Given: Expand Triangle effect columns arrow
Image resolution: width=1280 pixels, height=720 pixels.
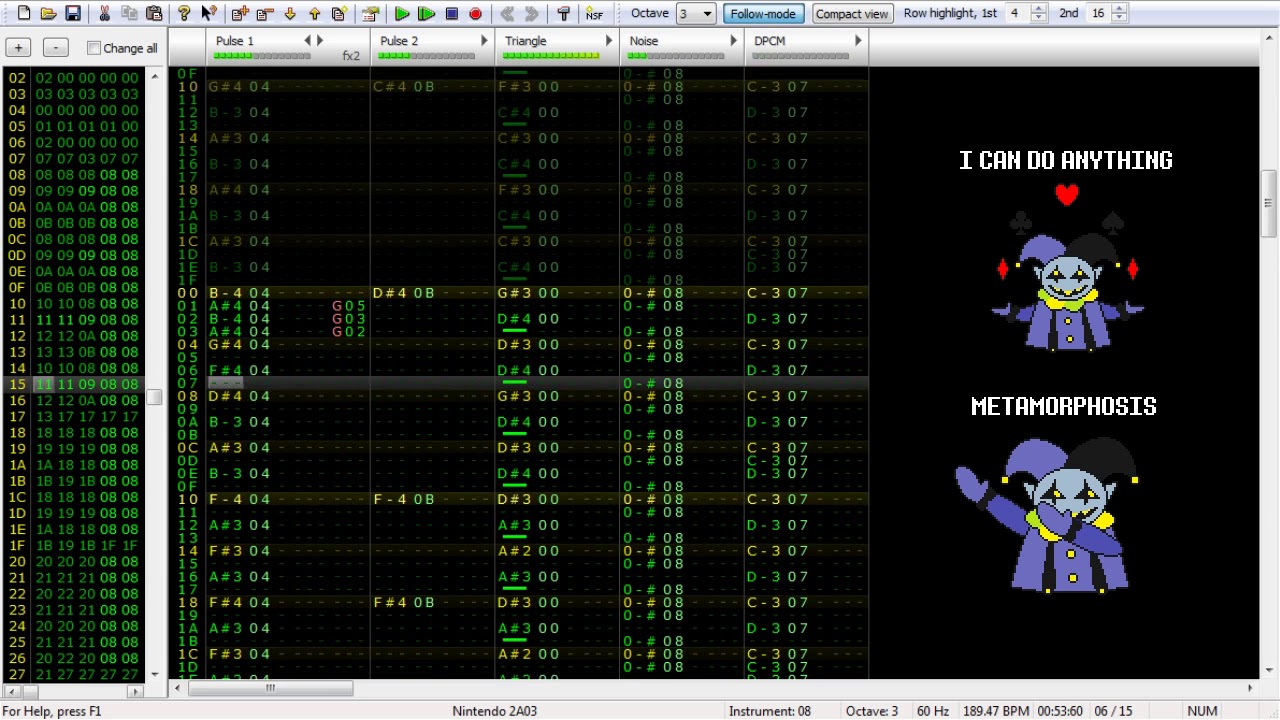Looking at the screenshot, I should [x=608, y=41].
